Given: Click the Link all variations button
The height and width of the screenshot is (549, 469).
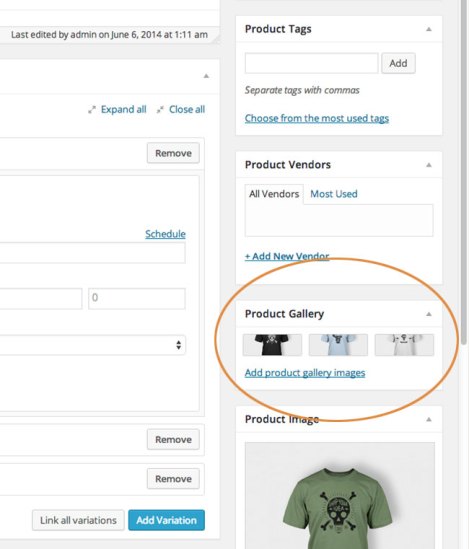Looking at the screenshot, I should (78, 520).
